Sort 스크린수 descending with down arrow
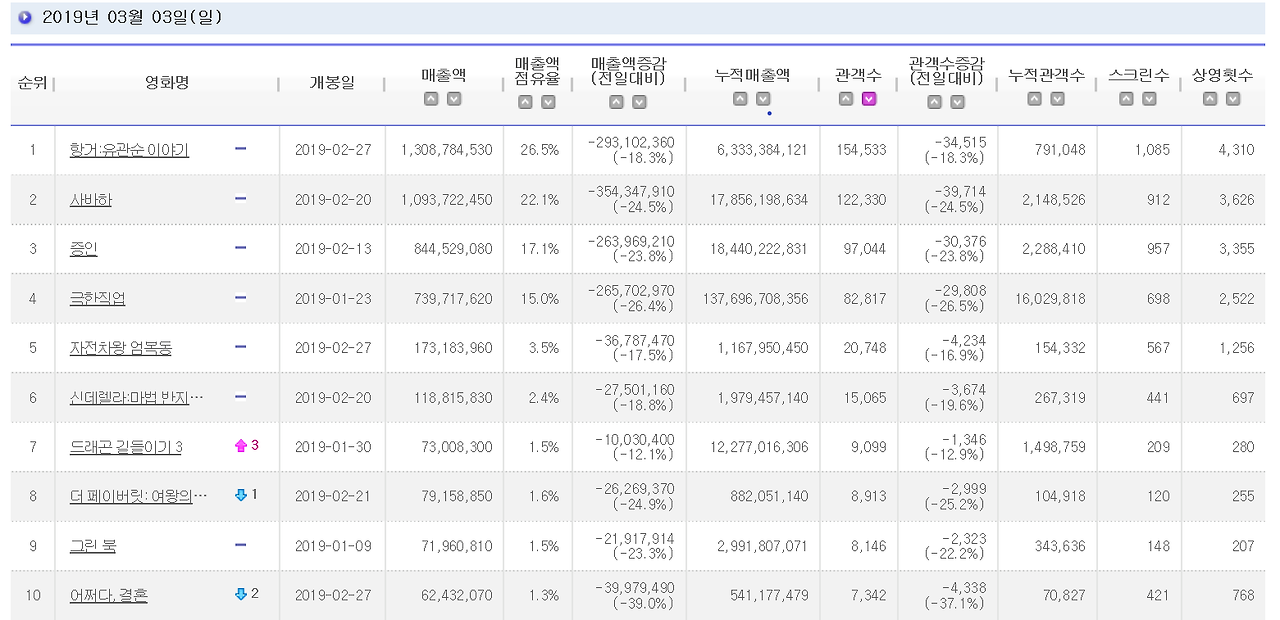1280x620 pixels. click(1149, 99)
